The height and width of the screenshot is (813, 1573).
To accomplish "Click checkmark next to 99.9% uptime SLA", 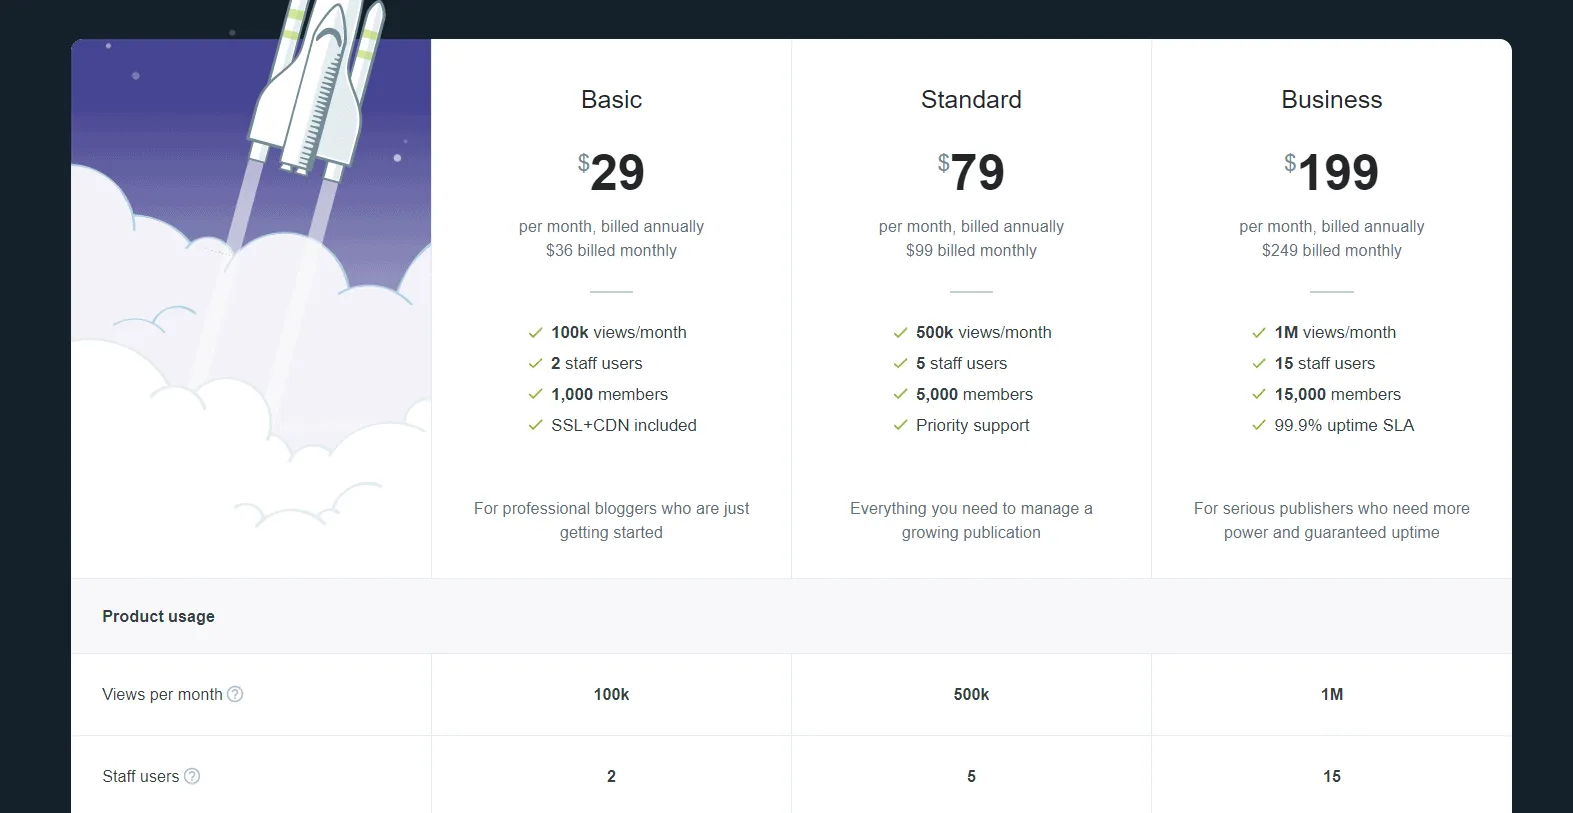I will (1259, 426).
